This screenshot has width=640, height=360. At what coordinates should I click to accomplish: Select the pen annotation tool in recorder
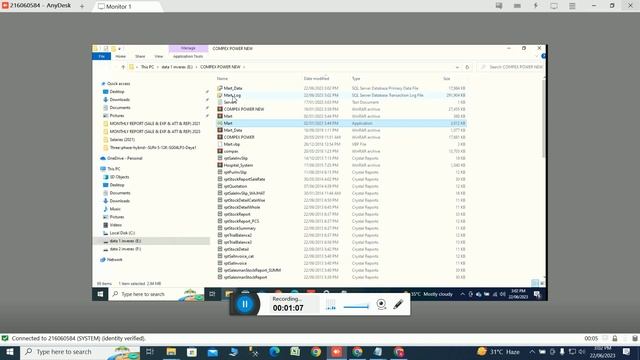(398, 304)
